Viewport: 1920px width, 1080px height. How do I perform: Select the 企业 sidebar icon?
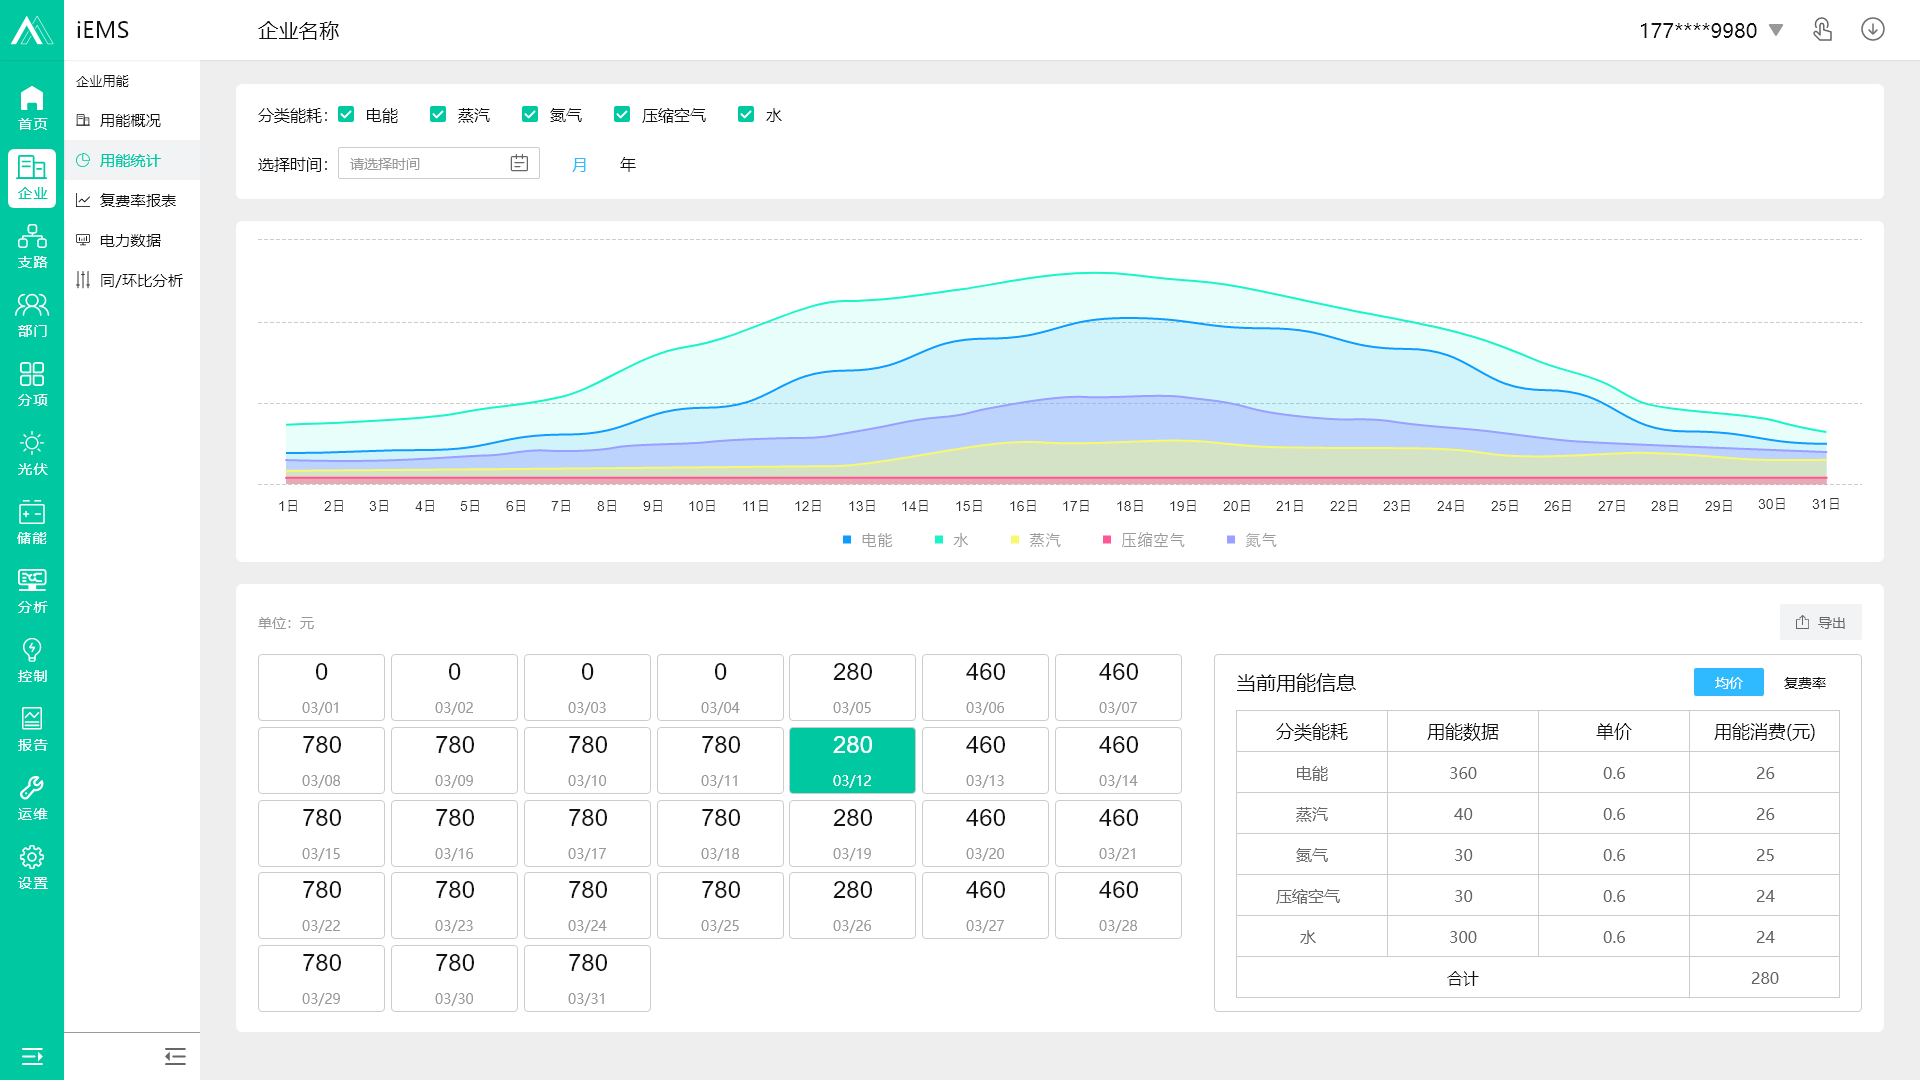coord(32,178)
